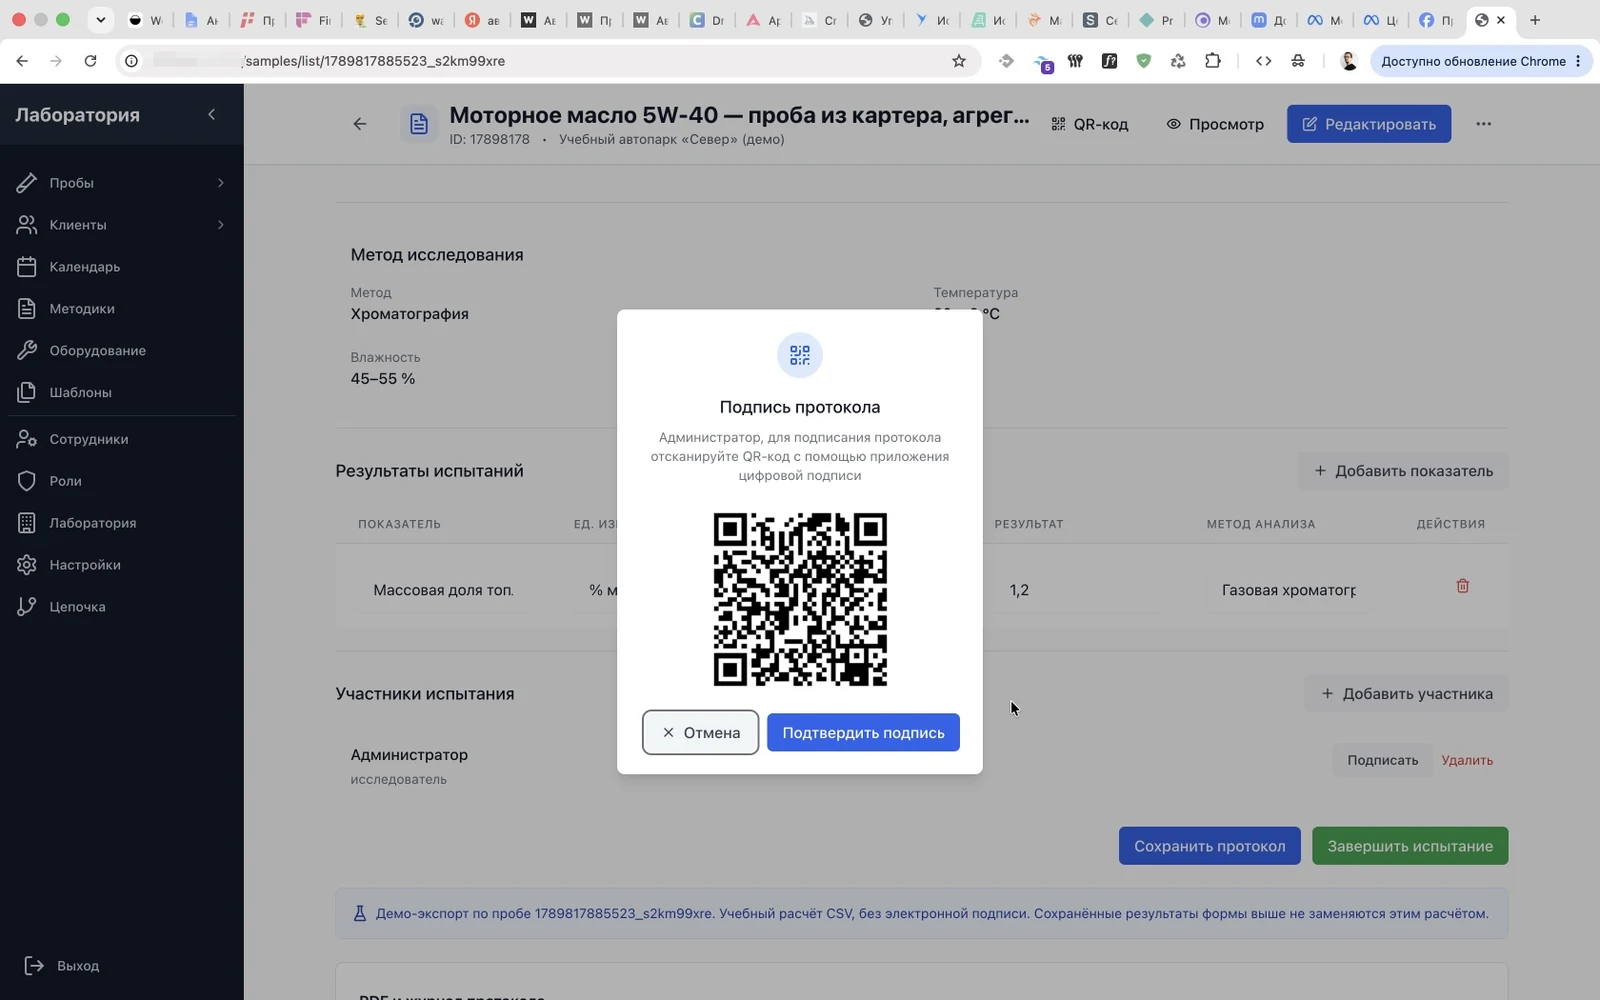
Task: Confirm signature with Подтвердить подпись button
Action: coord(863,732)
